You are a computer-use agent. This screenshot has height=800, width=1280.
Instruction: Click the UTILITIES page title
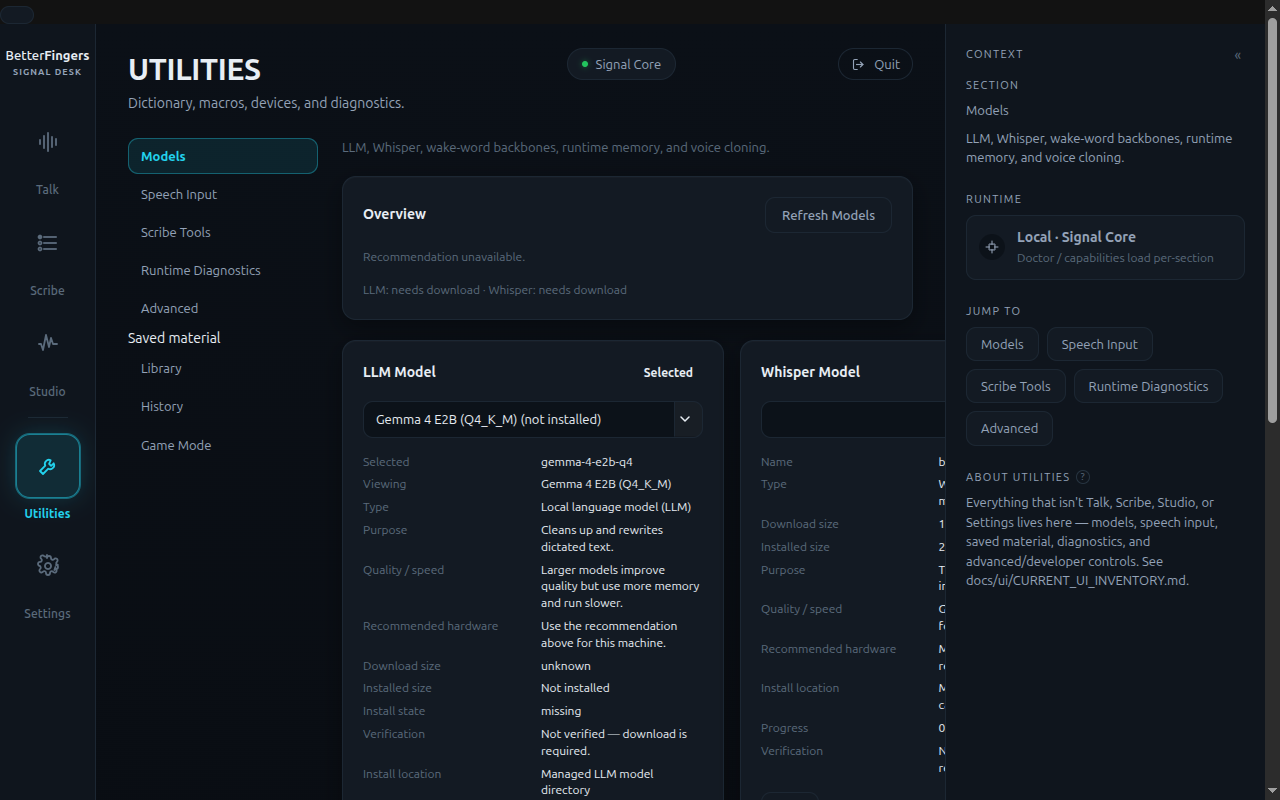(x=194, y=70)
